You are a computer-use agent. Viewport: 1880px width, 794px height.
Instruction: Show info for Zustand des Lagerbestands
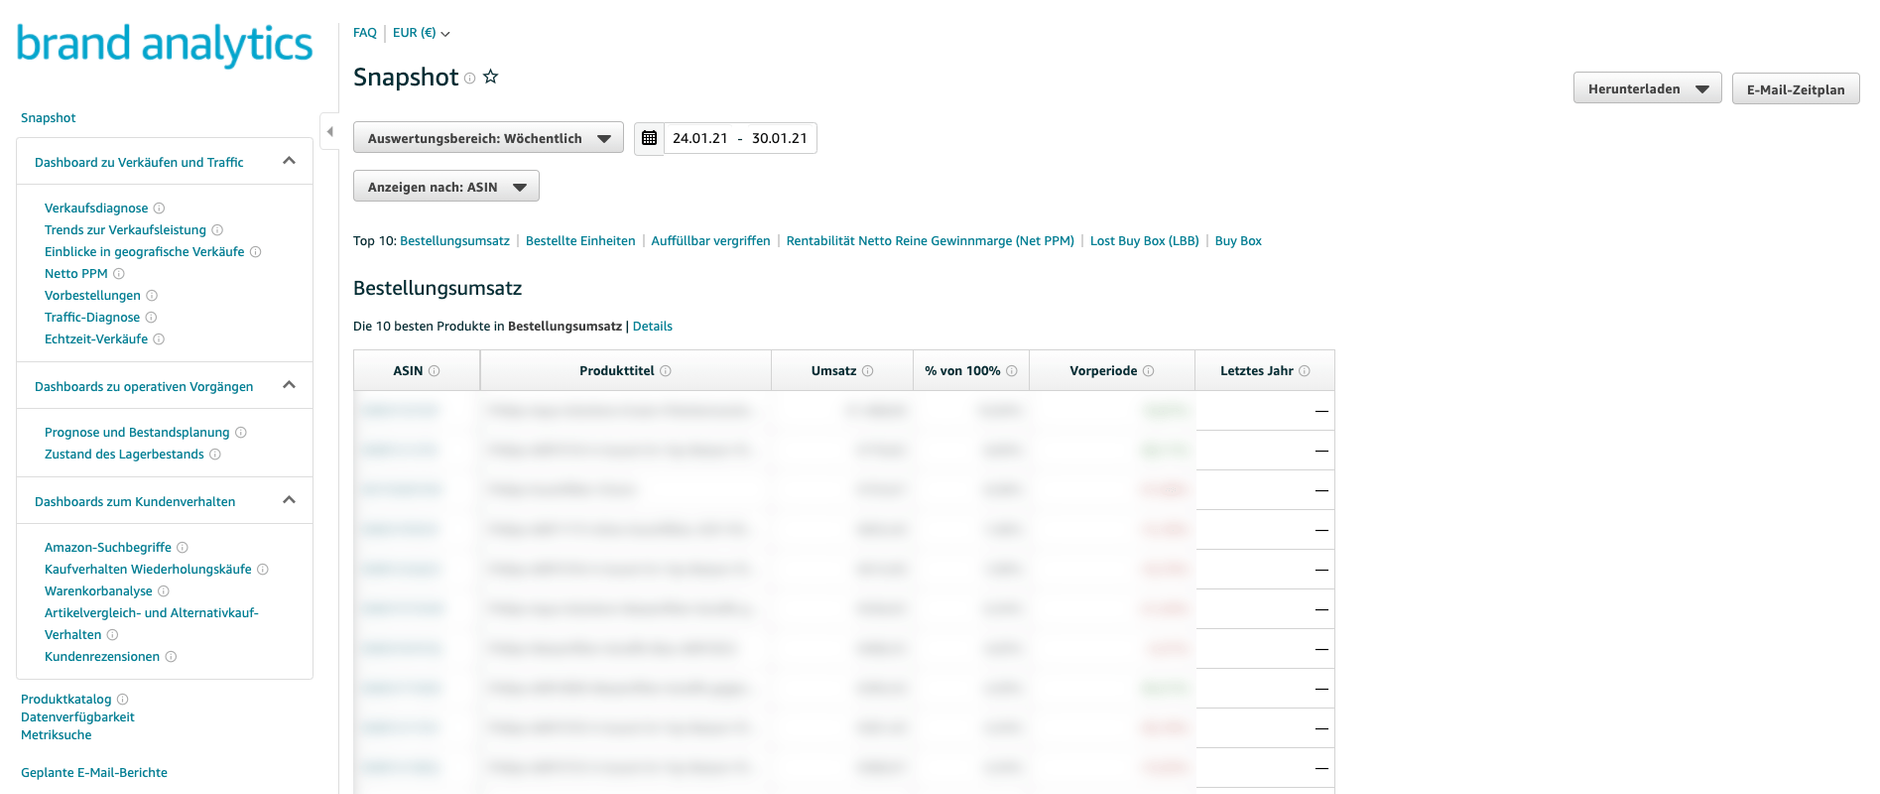(x=215, y=454)
